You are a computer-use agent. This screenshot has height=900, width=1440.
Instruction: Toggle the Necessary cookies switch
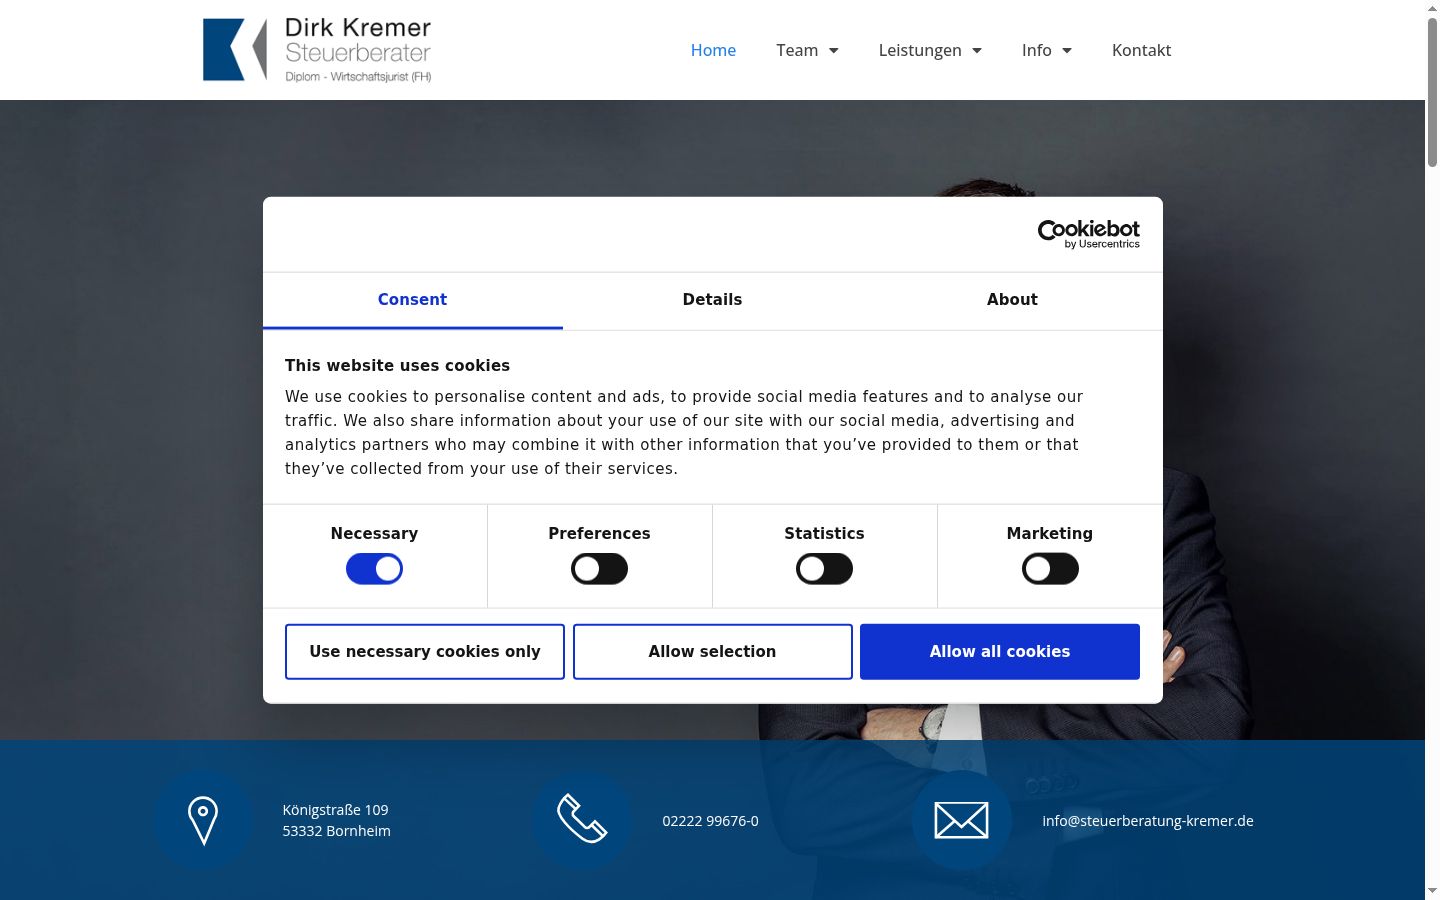tap(374, 569)
